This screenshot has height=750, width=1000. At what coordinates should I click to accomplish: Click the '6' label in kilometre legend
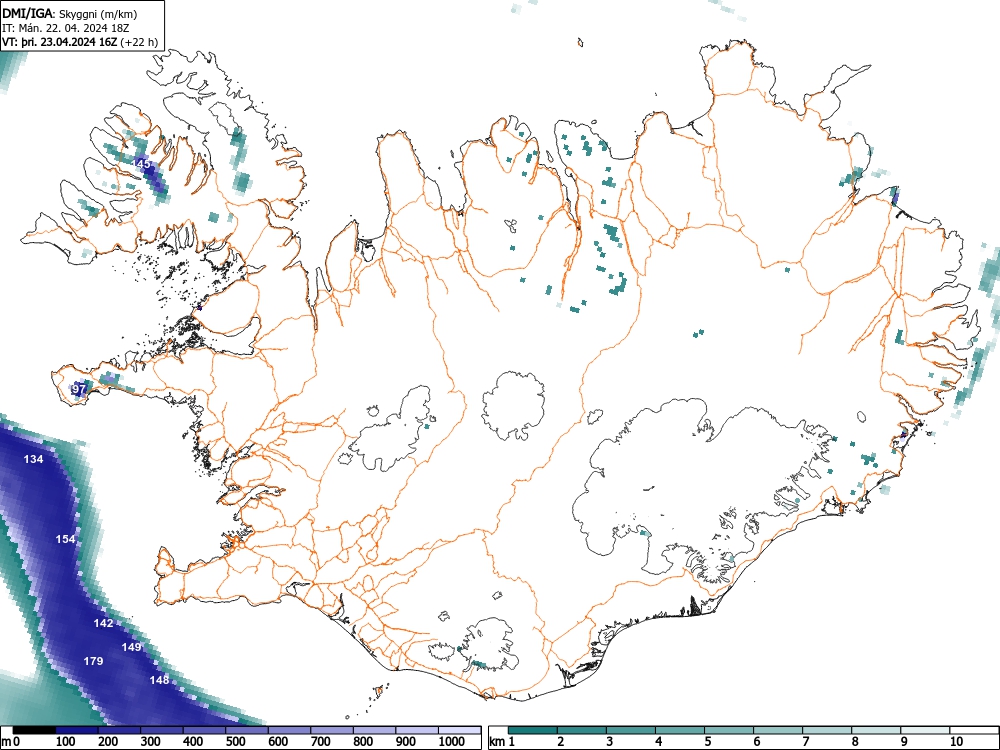pos(757,742)
